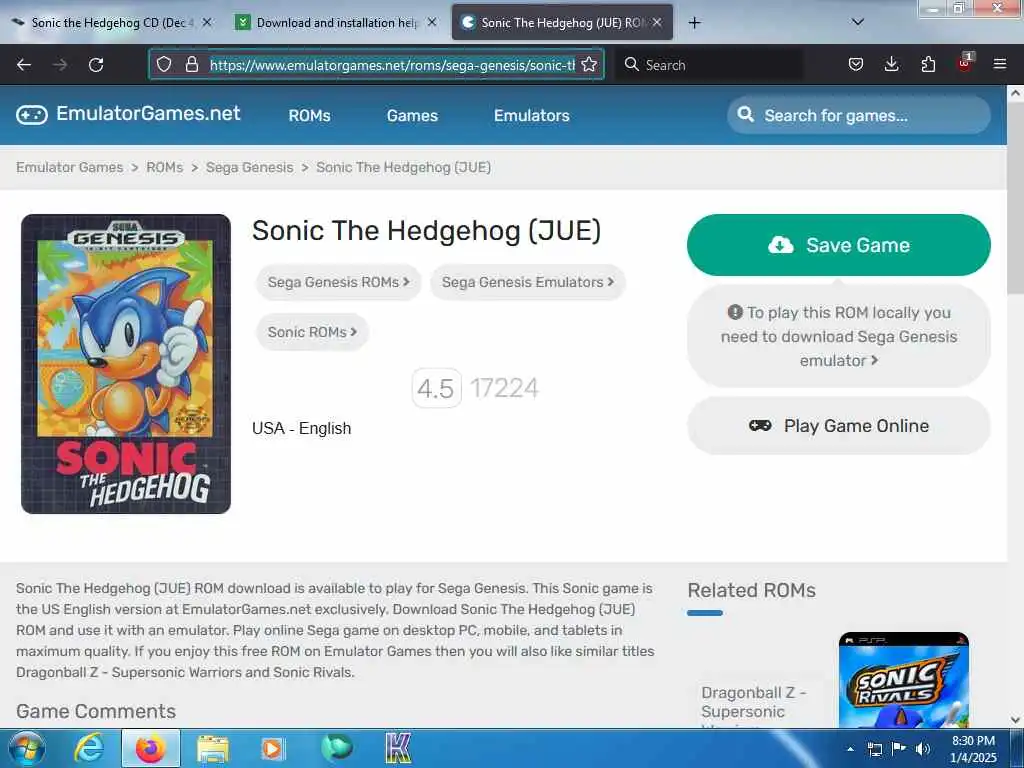
Task: Close the Download and installation help tab
Action: point(432,22)
